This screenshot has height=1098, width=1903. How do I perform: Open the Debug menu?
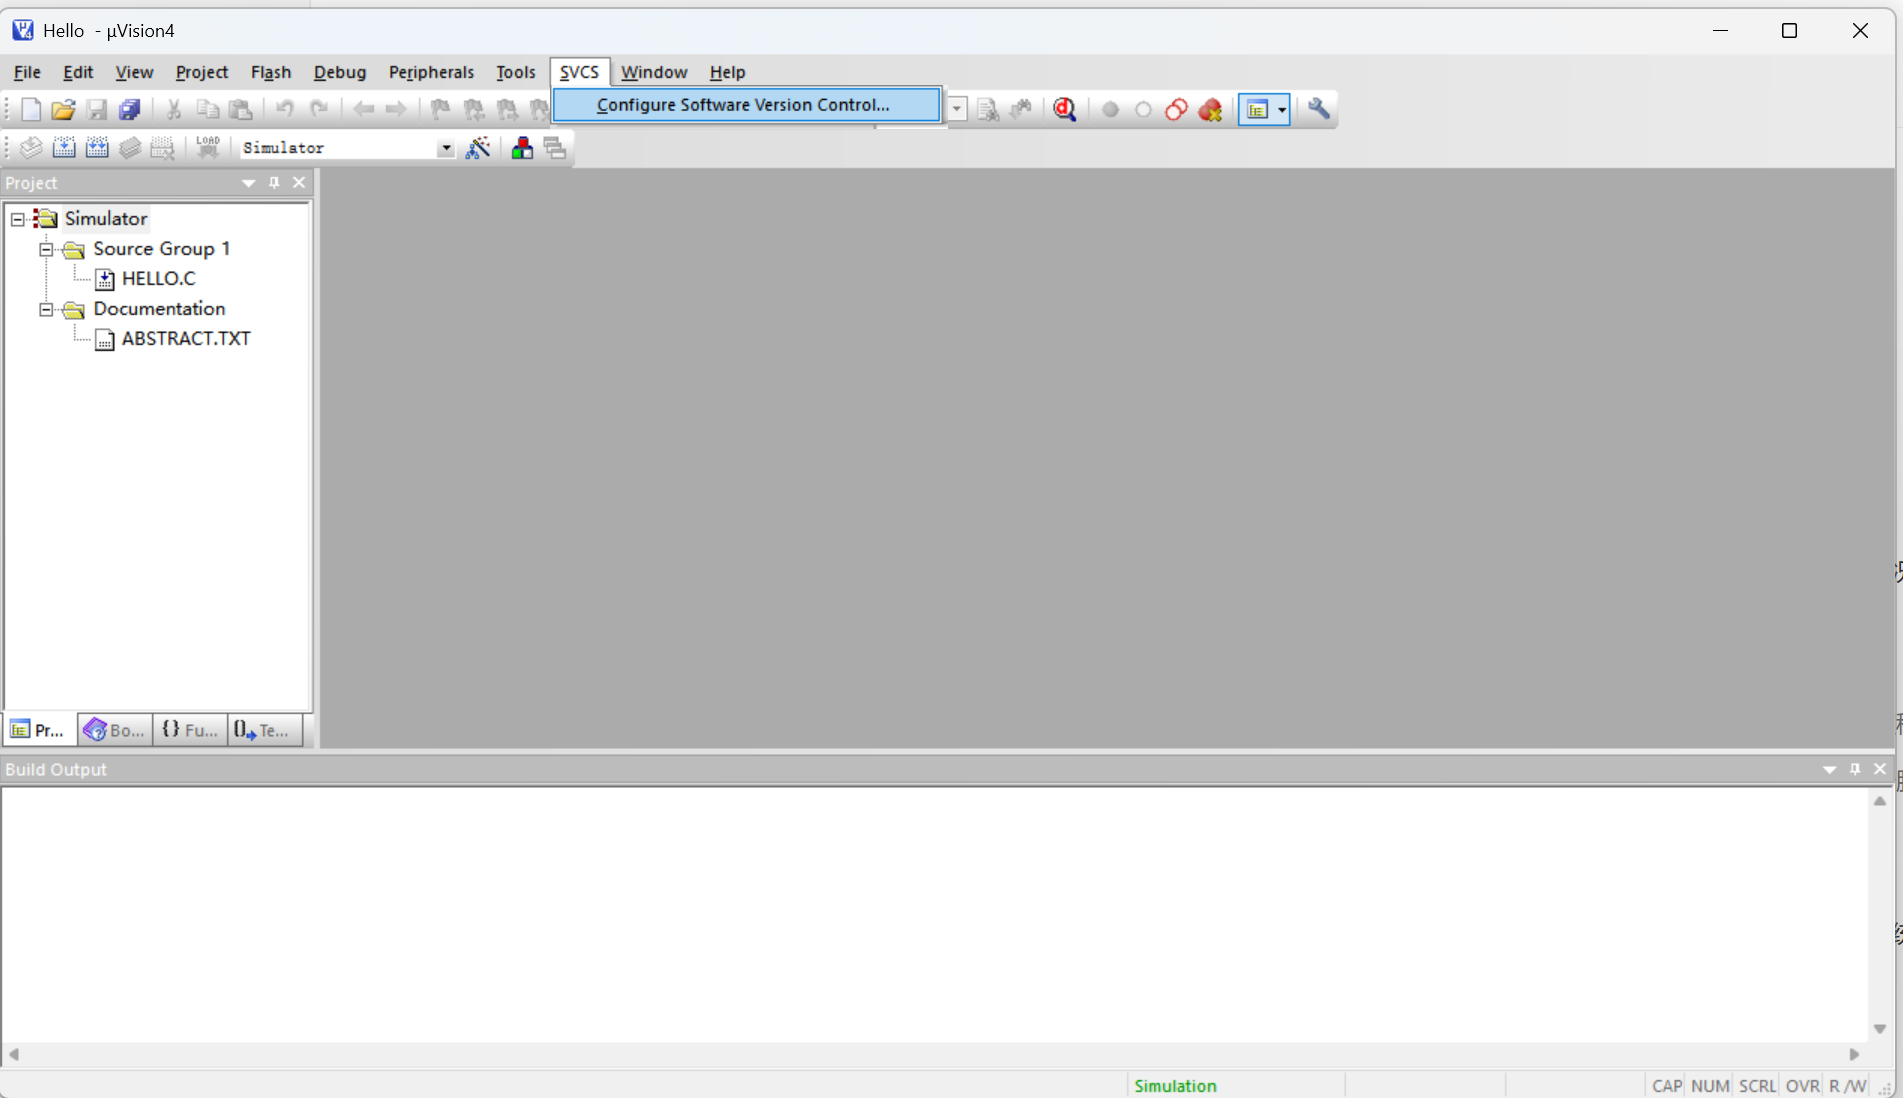click(340, 72)
